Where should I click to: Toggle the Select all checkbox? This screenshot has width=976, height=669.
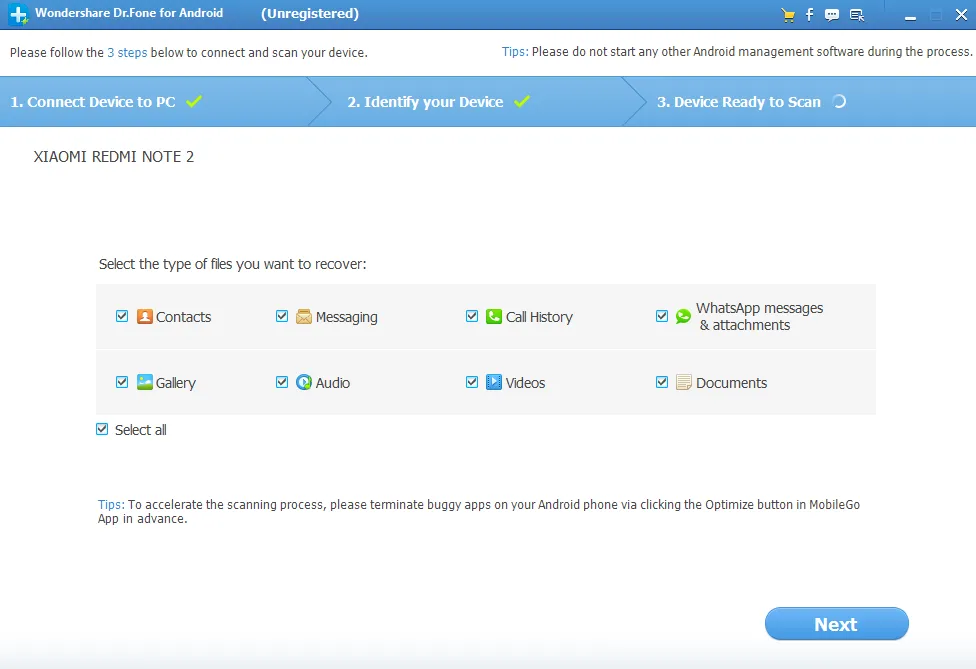click(102, 429)
